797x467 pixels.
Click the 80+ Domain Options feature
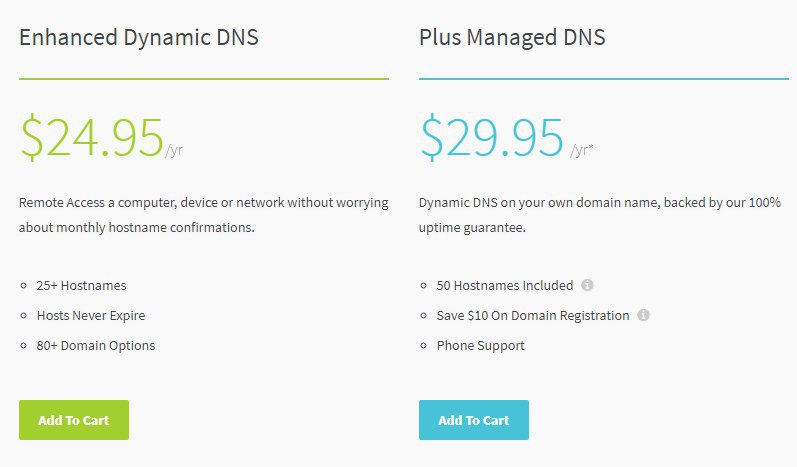pyautogui.click(x=96, y=345)
